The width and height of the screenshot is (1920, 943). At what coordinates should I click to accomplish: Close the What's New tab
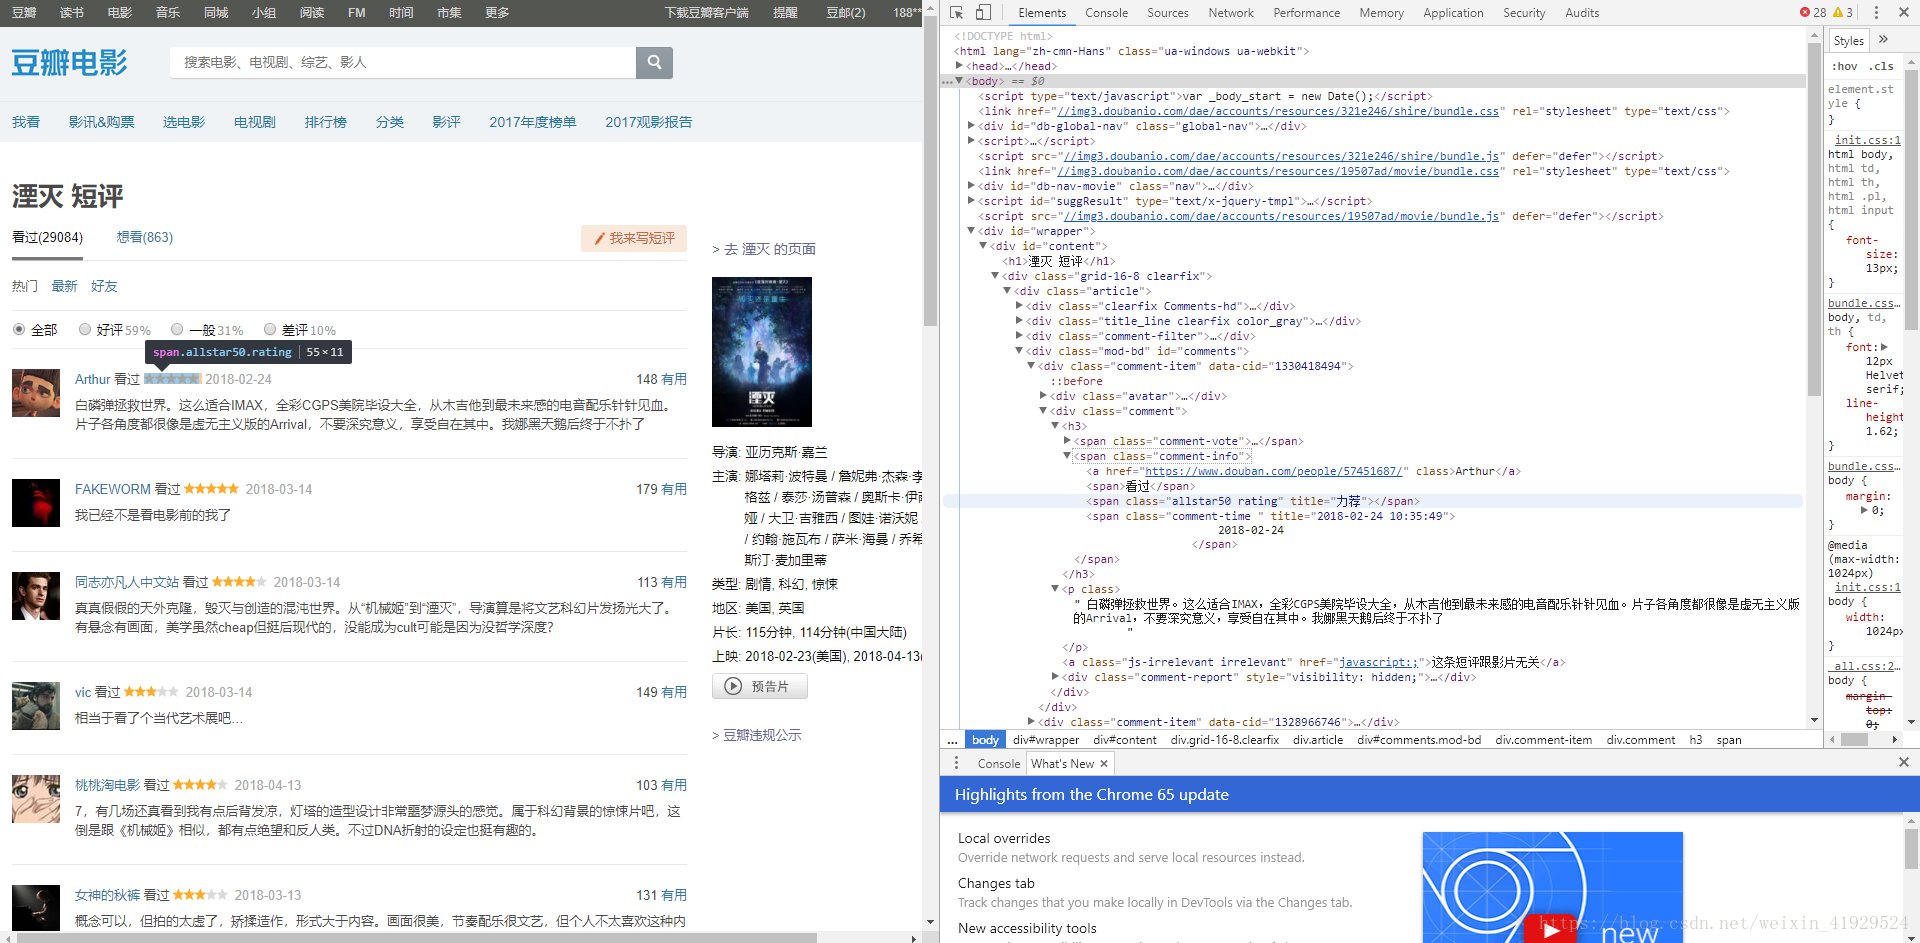[1104, 764]
